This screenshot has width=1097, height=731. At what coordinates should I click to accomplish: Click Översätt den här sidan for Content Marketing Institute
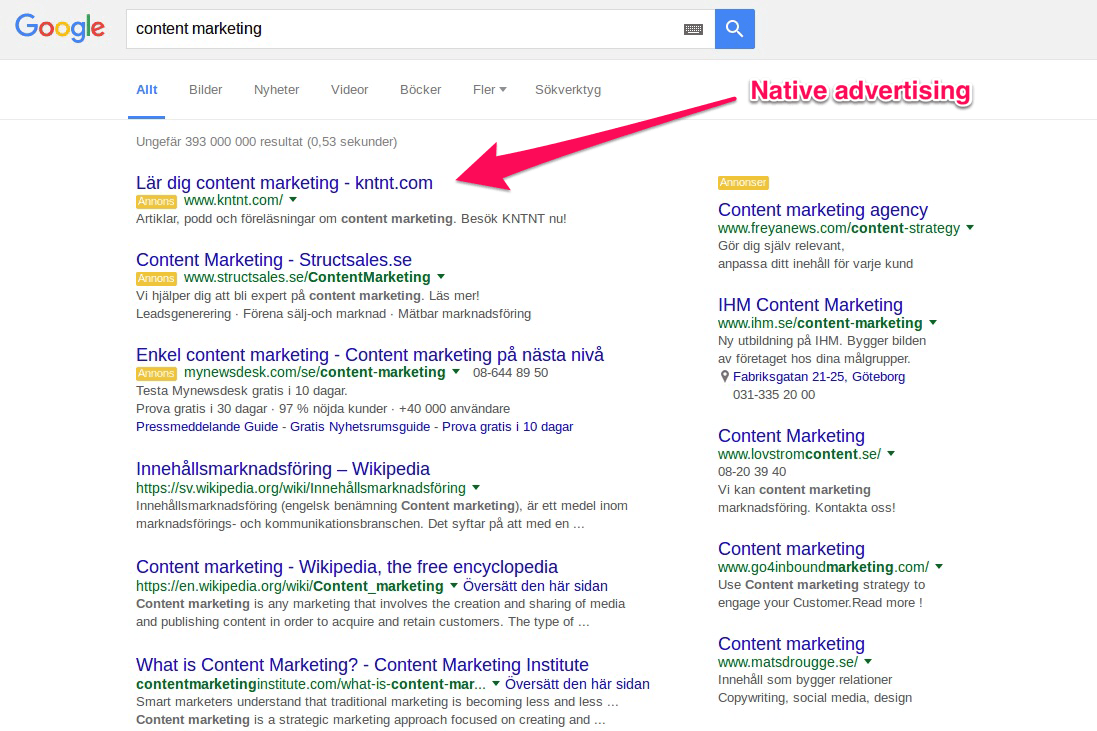coord(577,683)
